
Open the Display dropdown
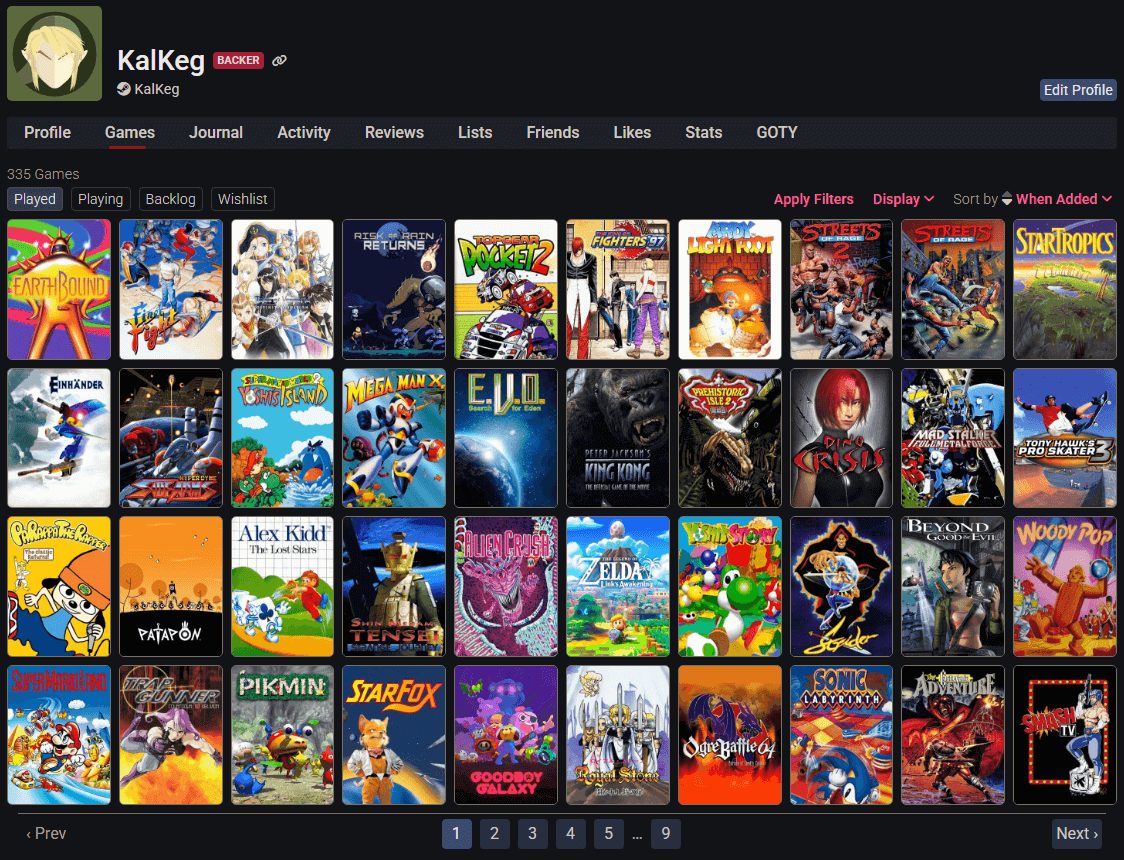[902, 198]
